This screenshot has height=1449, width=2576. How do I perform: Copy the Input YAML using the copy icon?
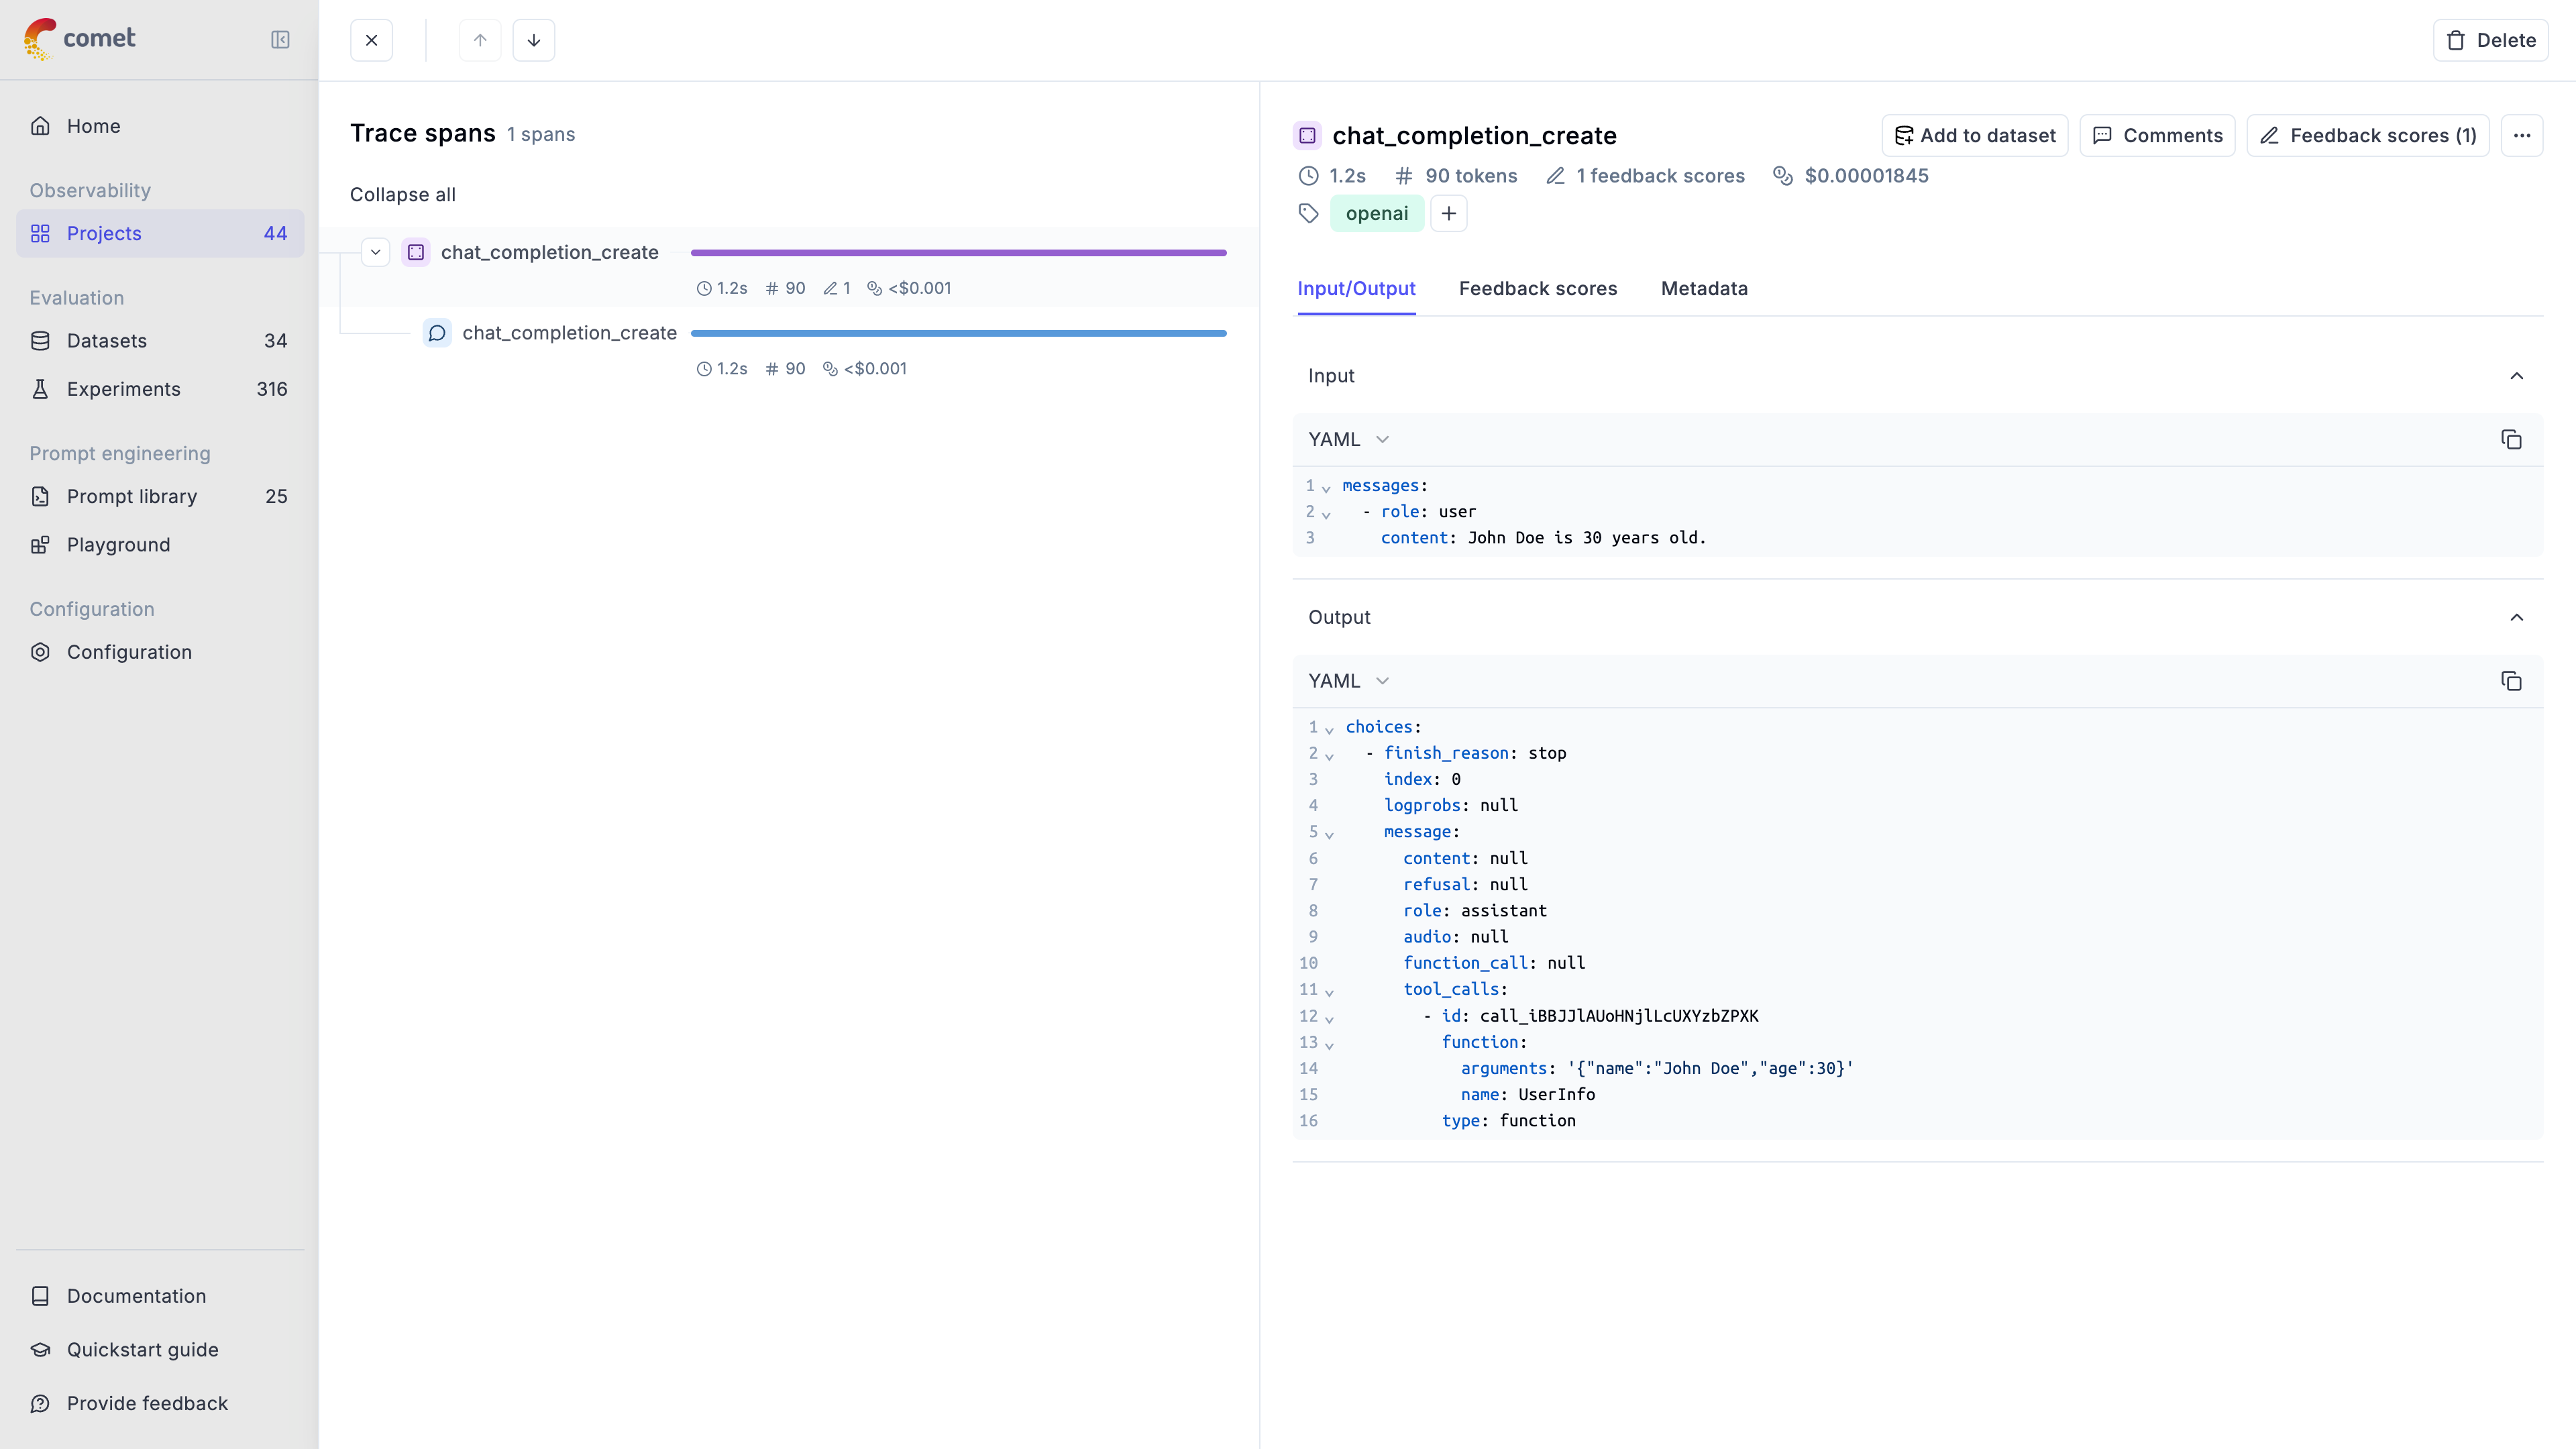[x=2512, y=440]
